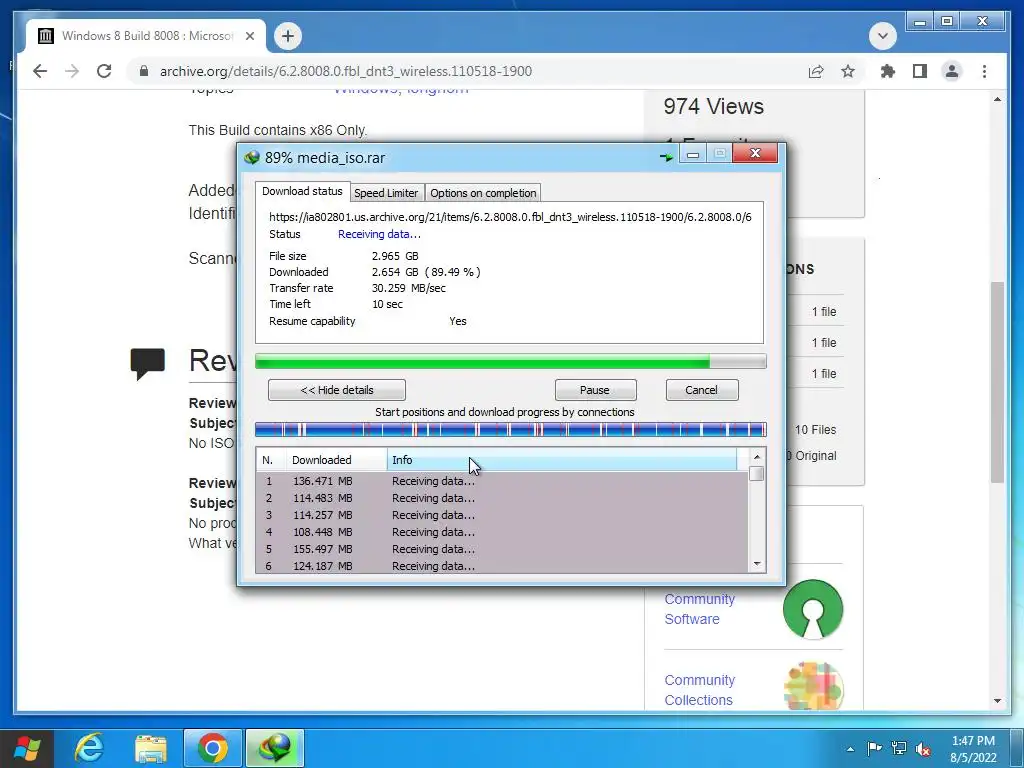
Task: Close the IDM download dialog
Action: [x=755, y=153]
